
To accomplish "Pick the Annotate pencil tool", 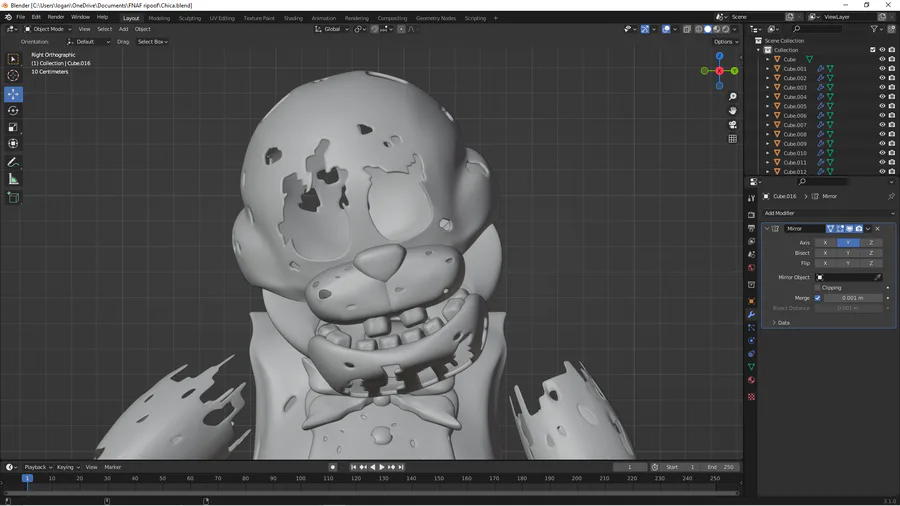I will point(13,162).
